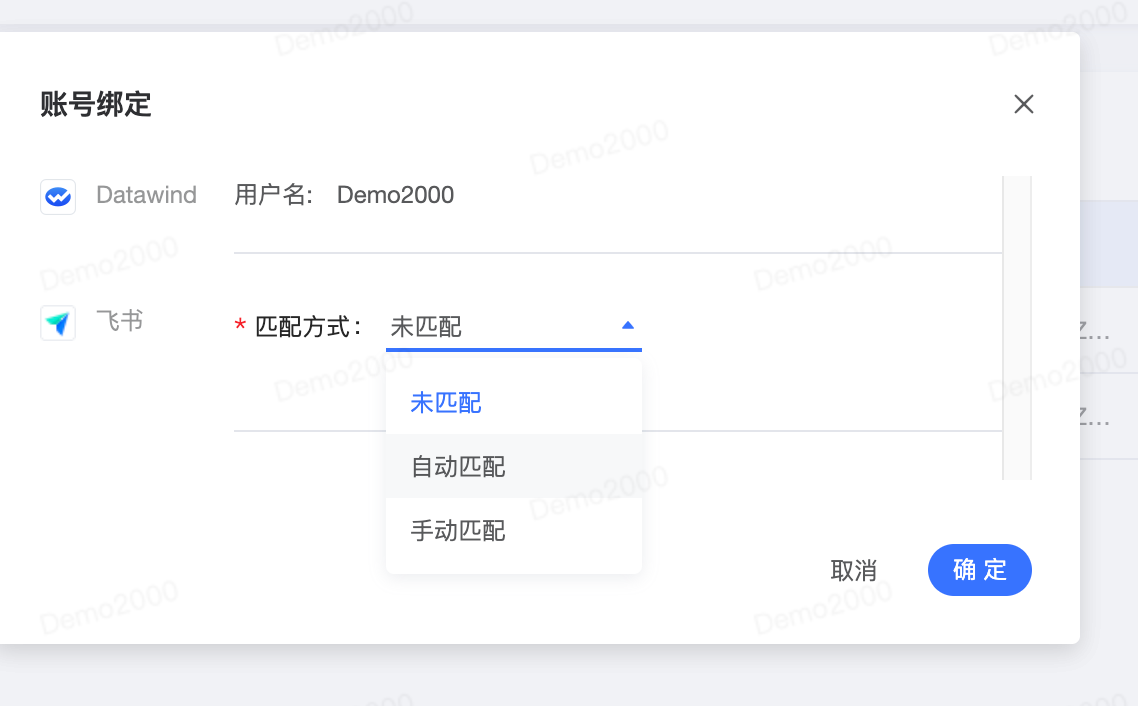Choose 自动匹配 from the dropdown list

(514, 467)
